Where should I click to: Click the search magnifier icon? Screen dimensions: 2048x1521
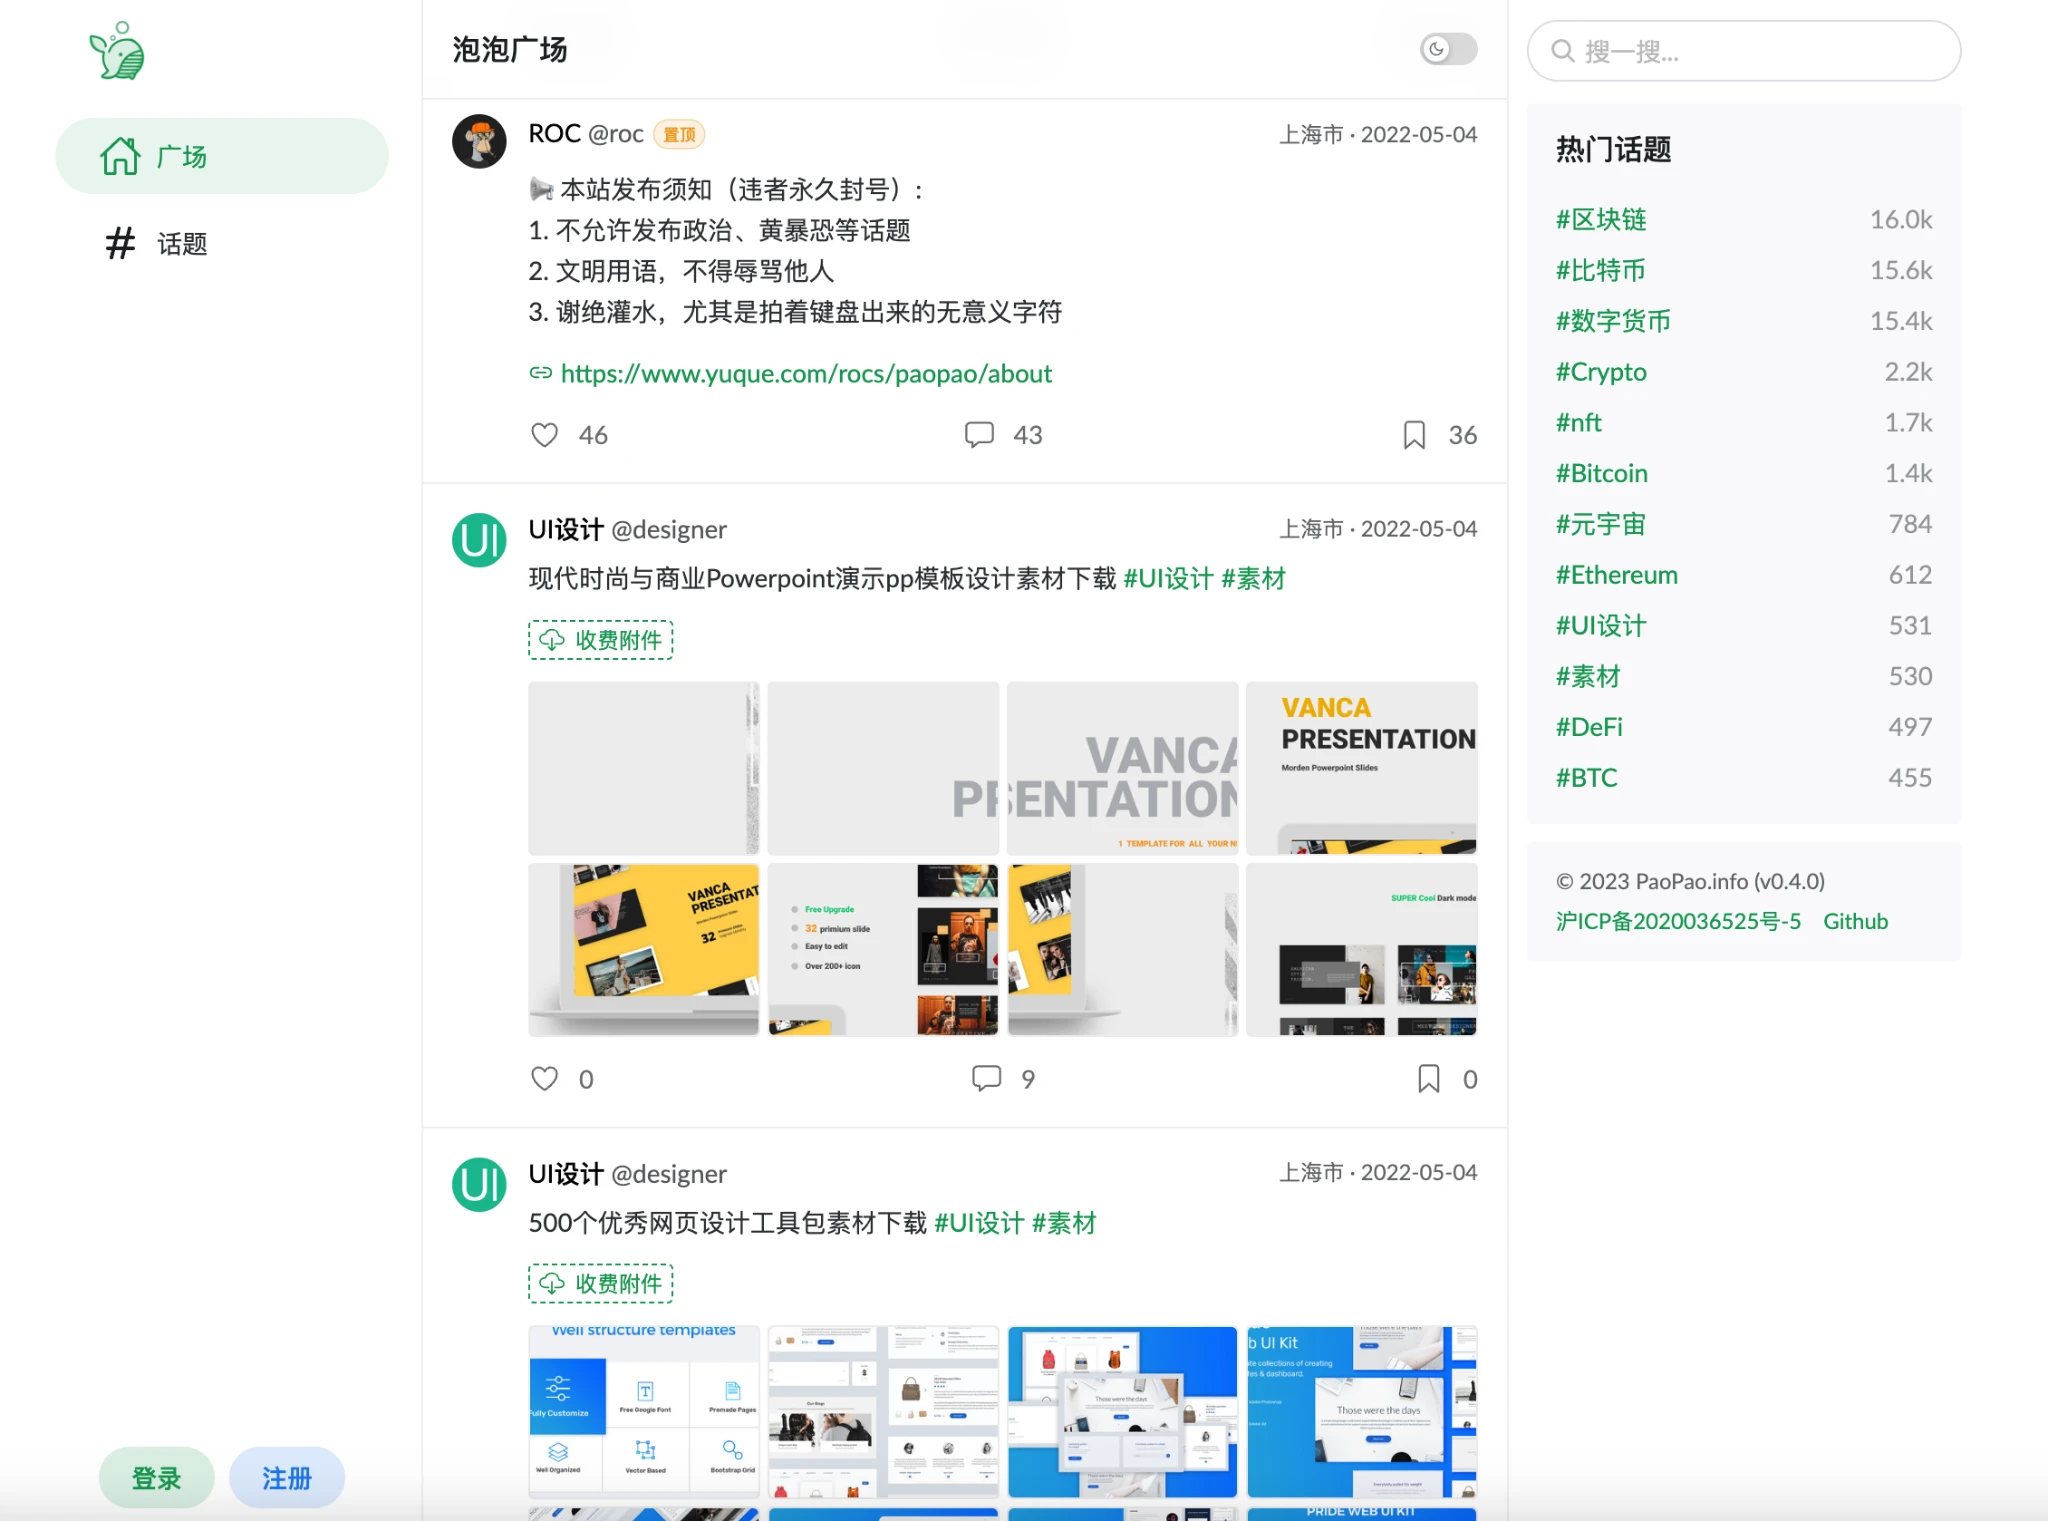pyautogui.click(x=1562, y=51)
